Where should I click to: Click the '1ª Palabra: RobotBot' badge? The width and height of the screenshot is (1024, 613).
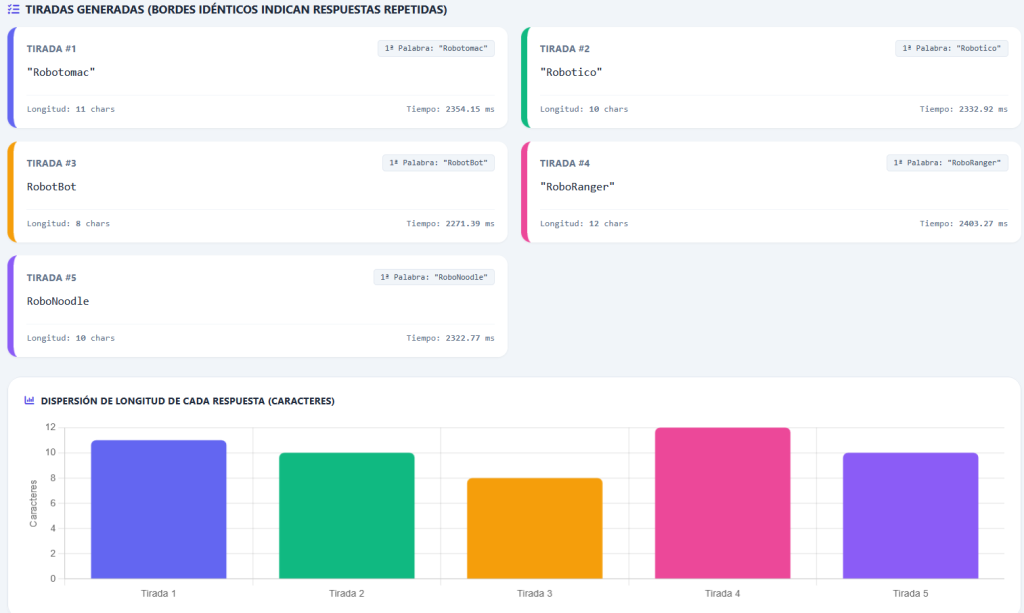click(438, 163)
